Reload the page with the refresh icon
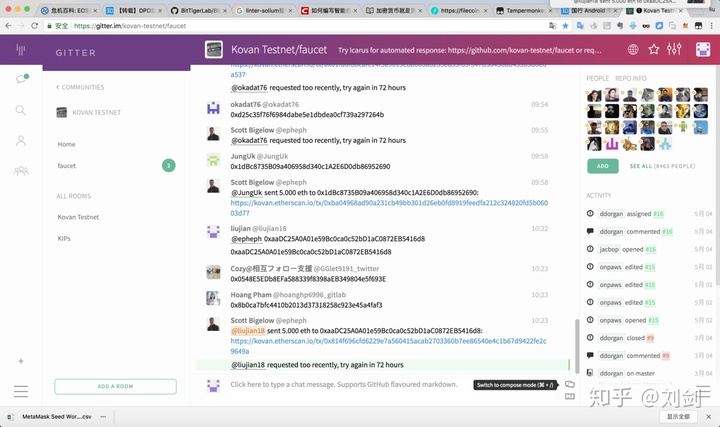Viewport: 720px width, 427px height. 34,26
